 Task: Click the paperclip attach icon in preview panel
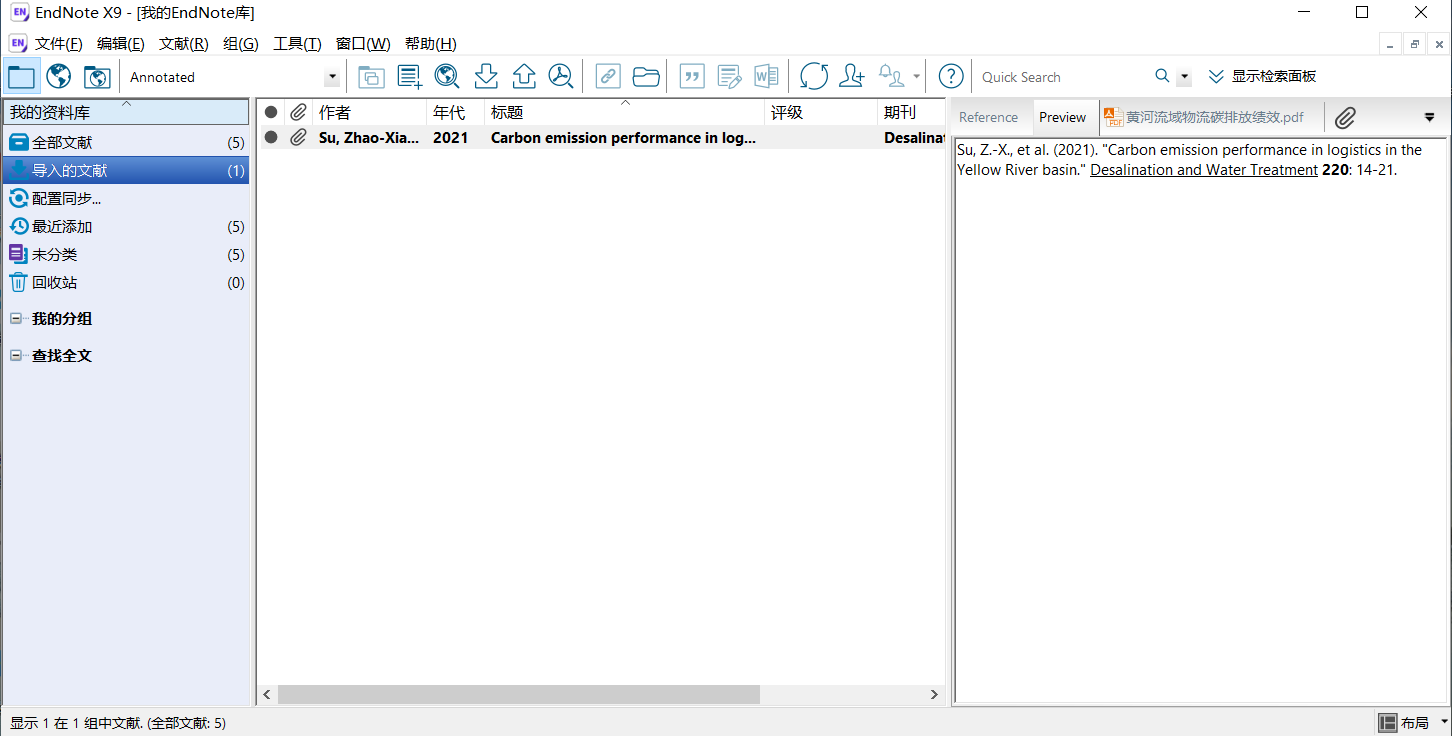click(x=1345, y=118)
